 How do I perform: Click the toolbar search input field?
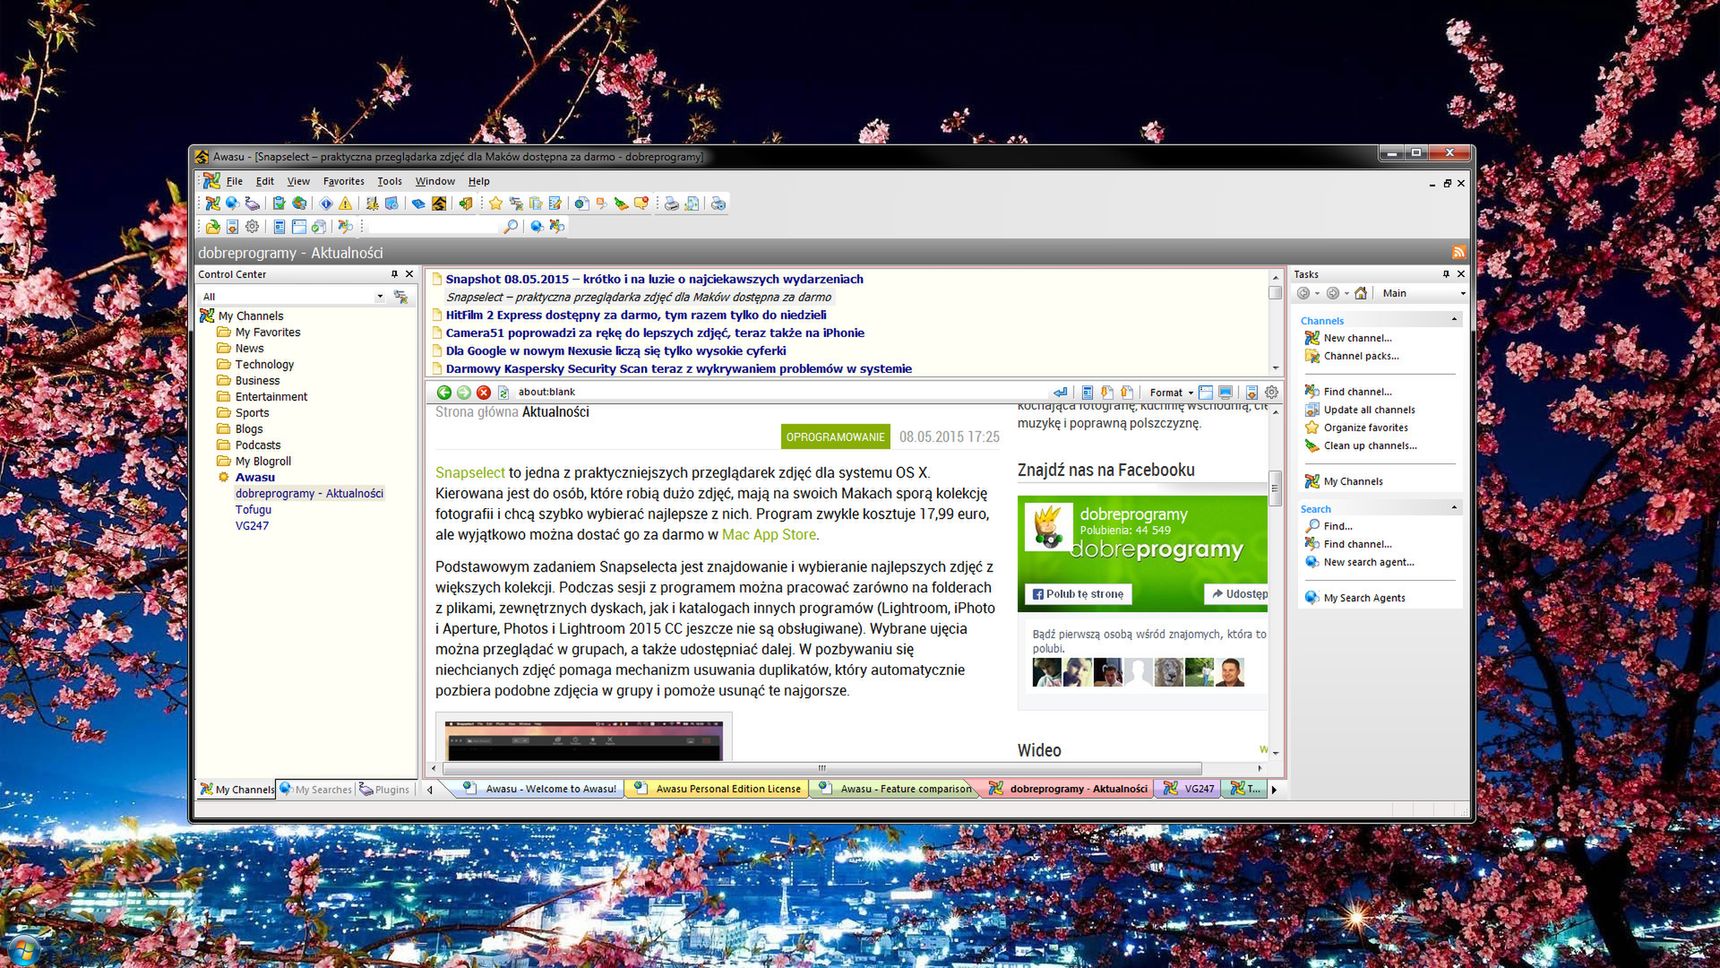[432, 226]
